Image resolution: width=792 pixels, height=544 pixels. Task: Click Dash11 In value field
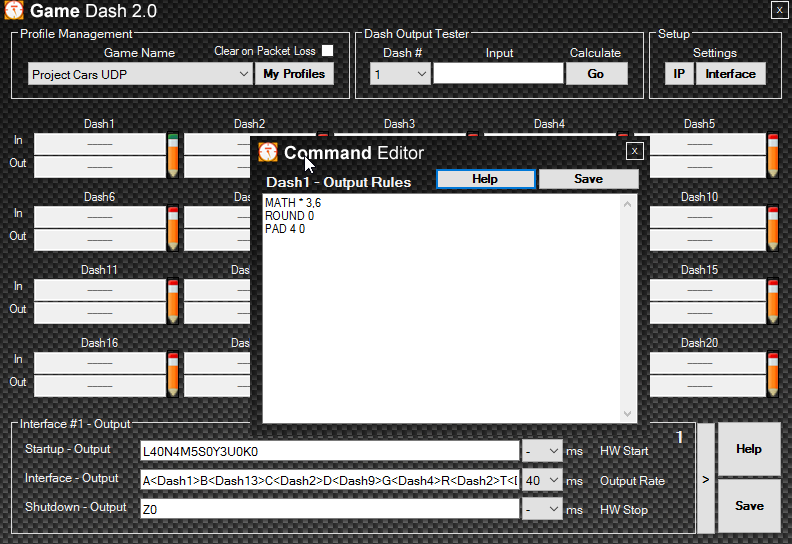click(x=100, y=290)
